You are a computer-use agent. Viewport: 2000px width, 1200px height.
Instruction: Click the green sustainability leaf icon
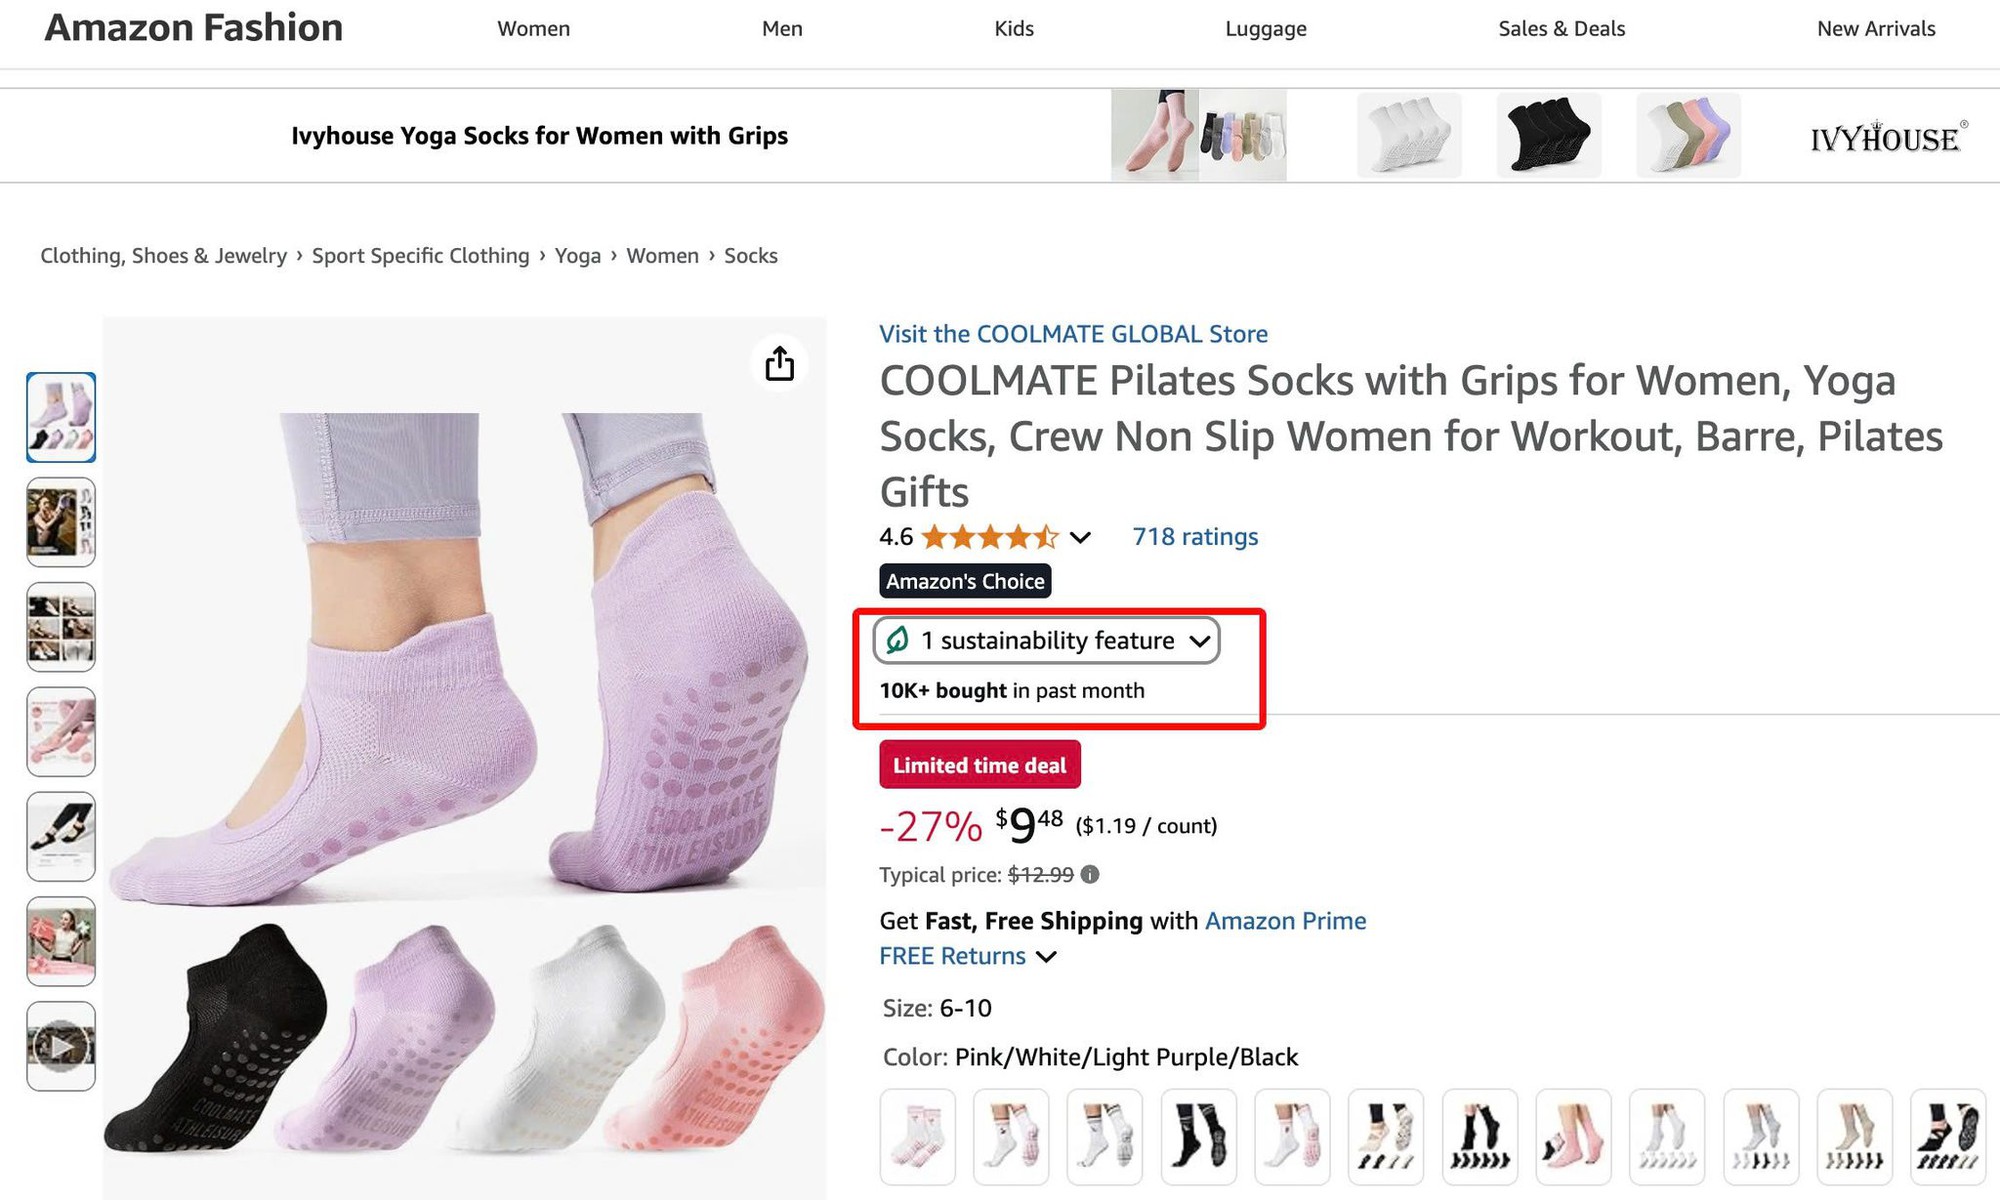pos(898,640)
